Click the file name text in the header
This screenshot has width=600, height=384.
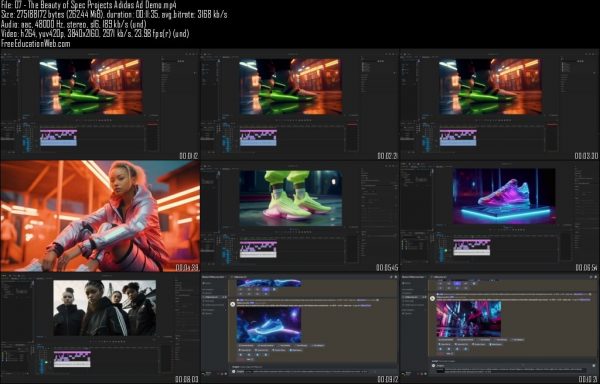click(x=88, y=5)
